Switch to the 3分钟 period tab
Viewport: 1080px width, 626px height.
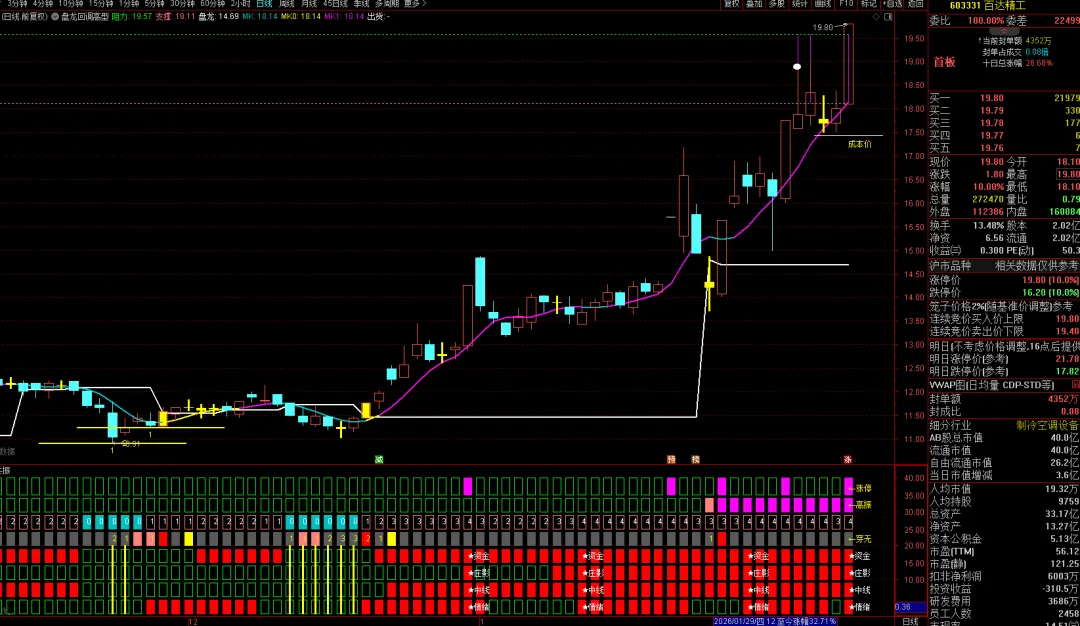pos(17,3)
